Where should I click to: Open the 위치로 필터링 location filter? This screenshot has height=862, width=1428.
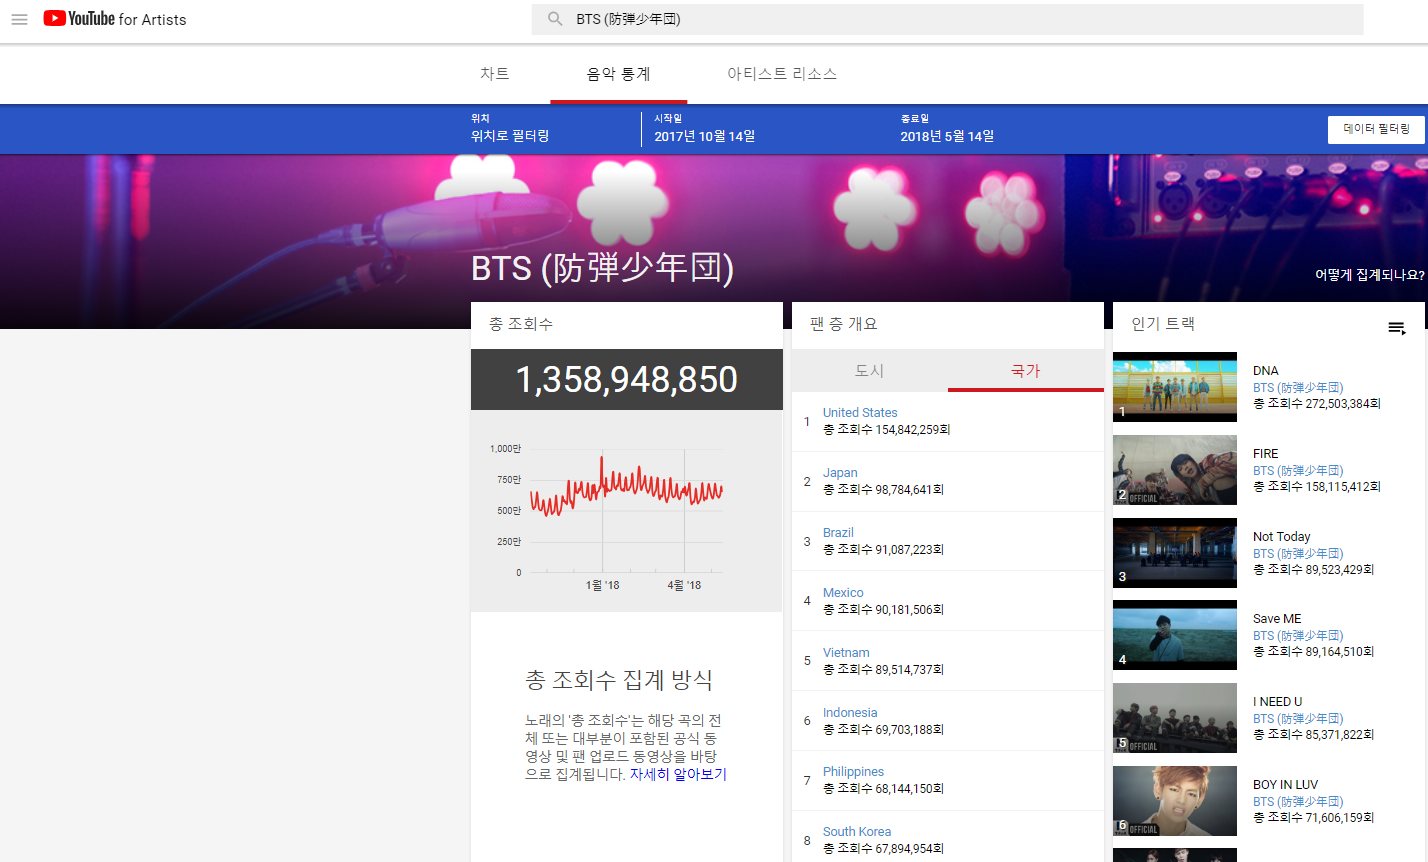(x=510, y=135)
